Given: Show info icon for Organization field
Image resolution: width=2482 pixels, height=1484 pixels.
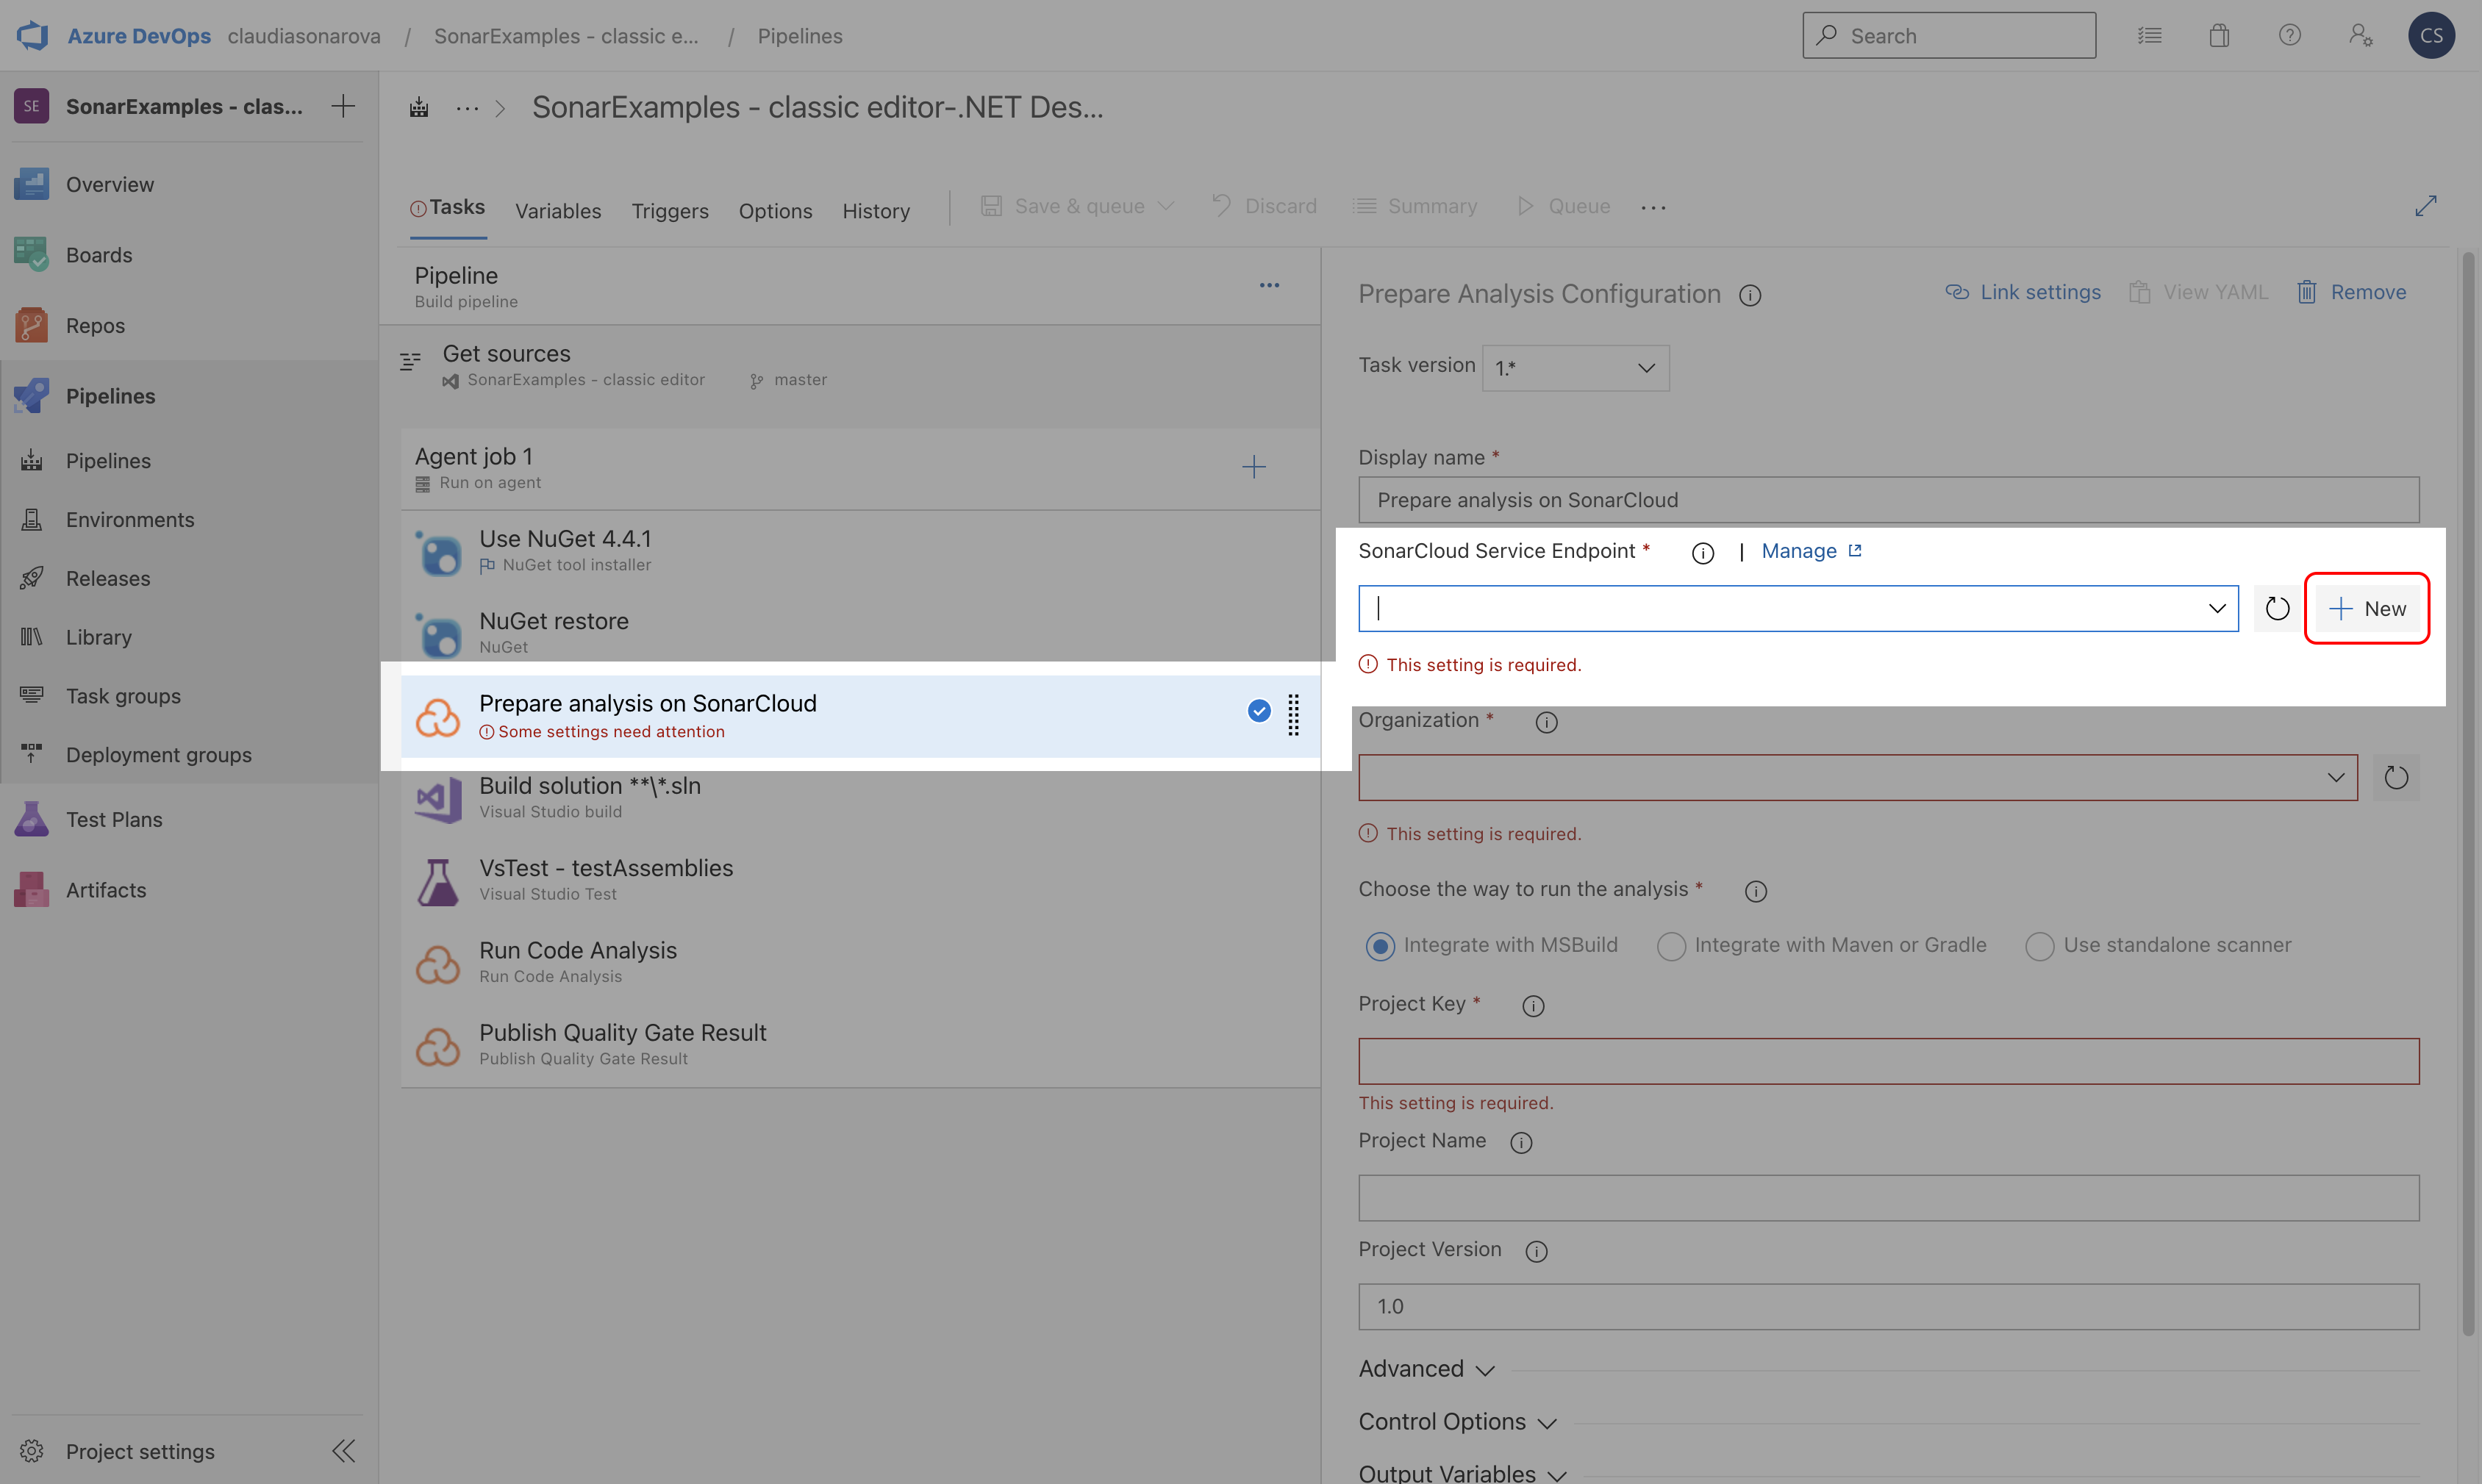Looking at the screenshot, I should tap(1546, 722).
